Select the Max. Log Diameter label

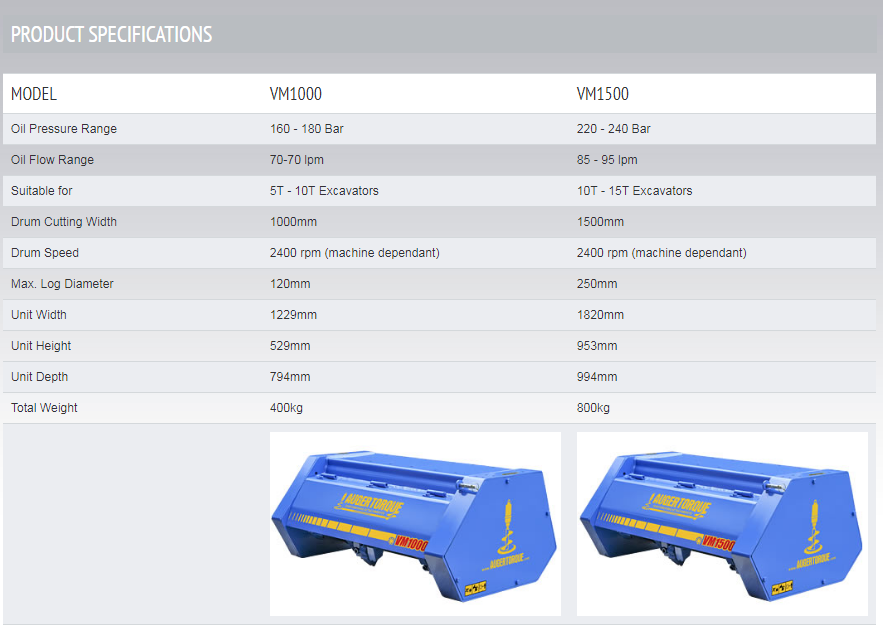point(62,284)
